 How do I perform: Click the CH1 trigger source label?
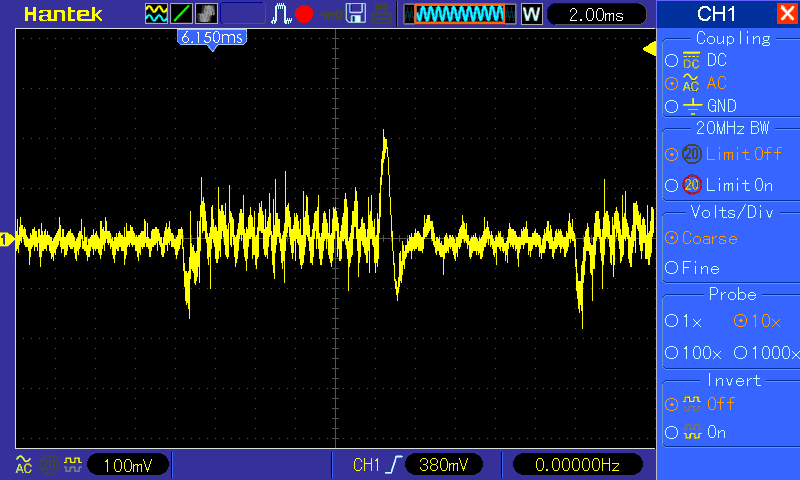click(x=366, y=465)
